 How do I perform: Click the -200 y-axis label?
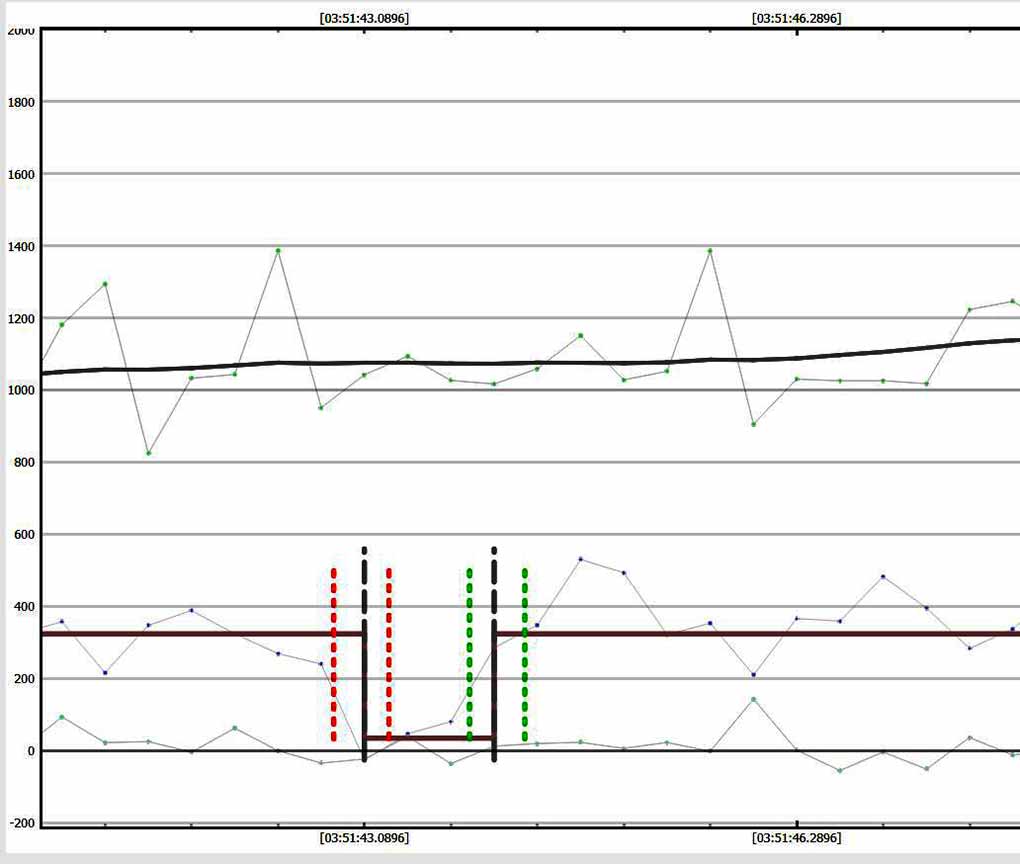click(21, 823)
